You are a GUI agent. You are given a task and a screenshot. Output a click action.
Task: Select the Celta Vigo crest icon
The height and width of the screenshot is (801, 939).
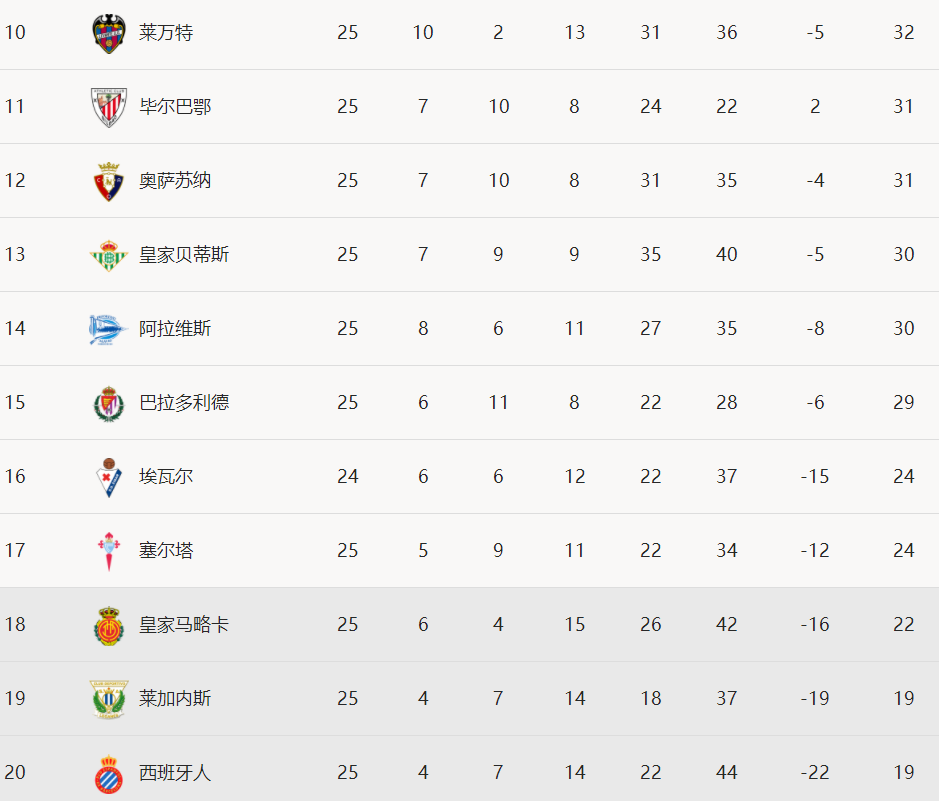coord(108,551)
